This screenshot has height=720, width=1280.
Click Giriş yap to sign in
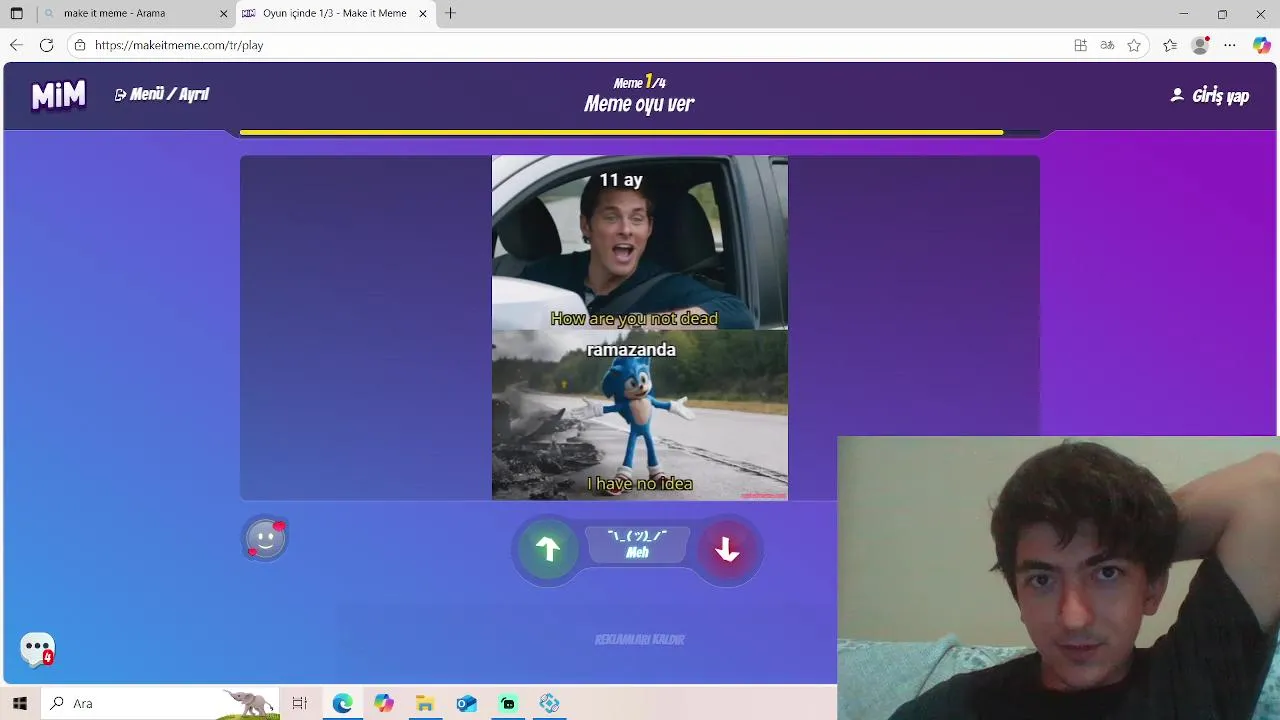1210,96
